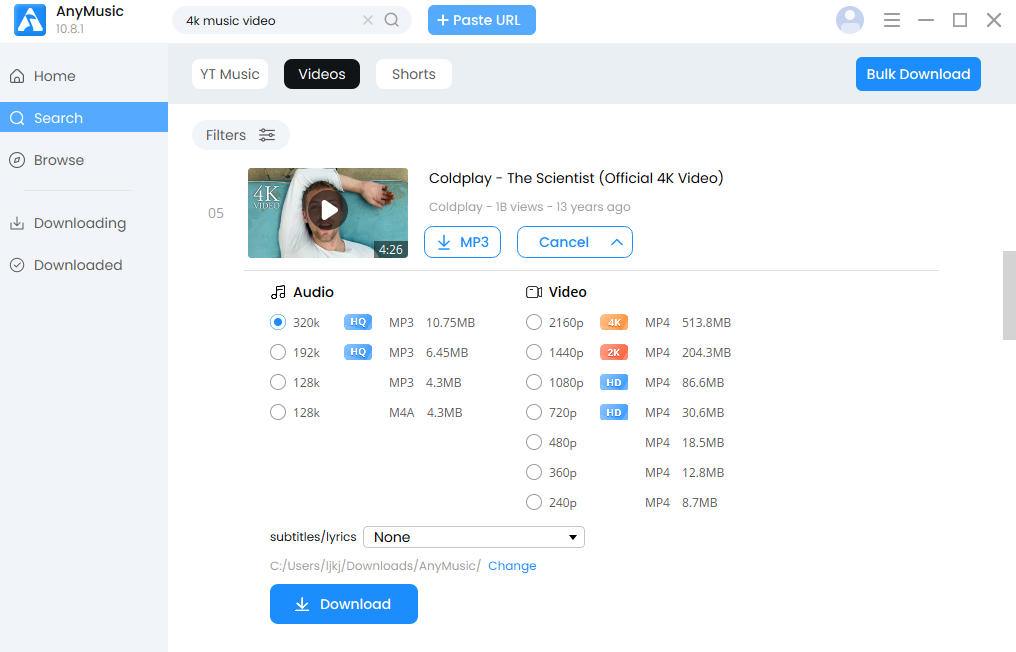Select 128k MP3 audio option
Viewport: 1016px width, 652px height.
click(278, 382)
